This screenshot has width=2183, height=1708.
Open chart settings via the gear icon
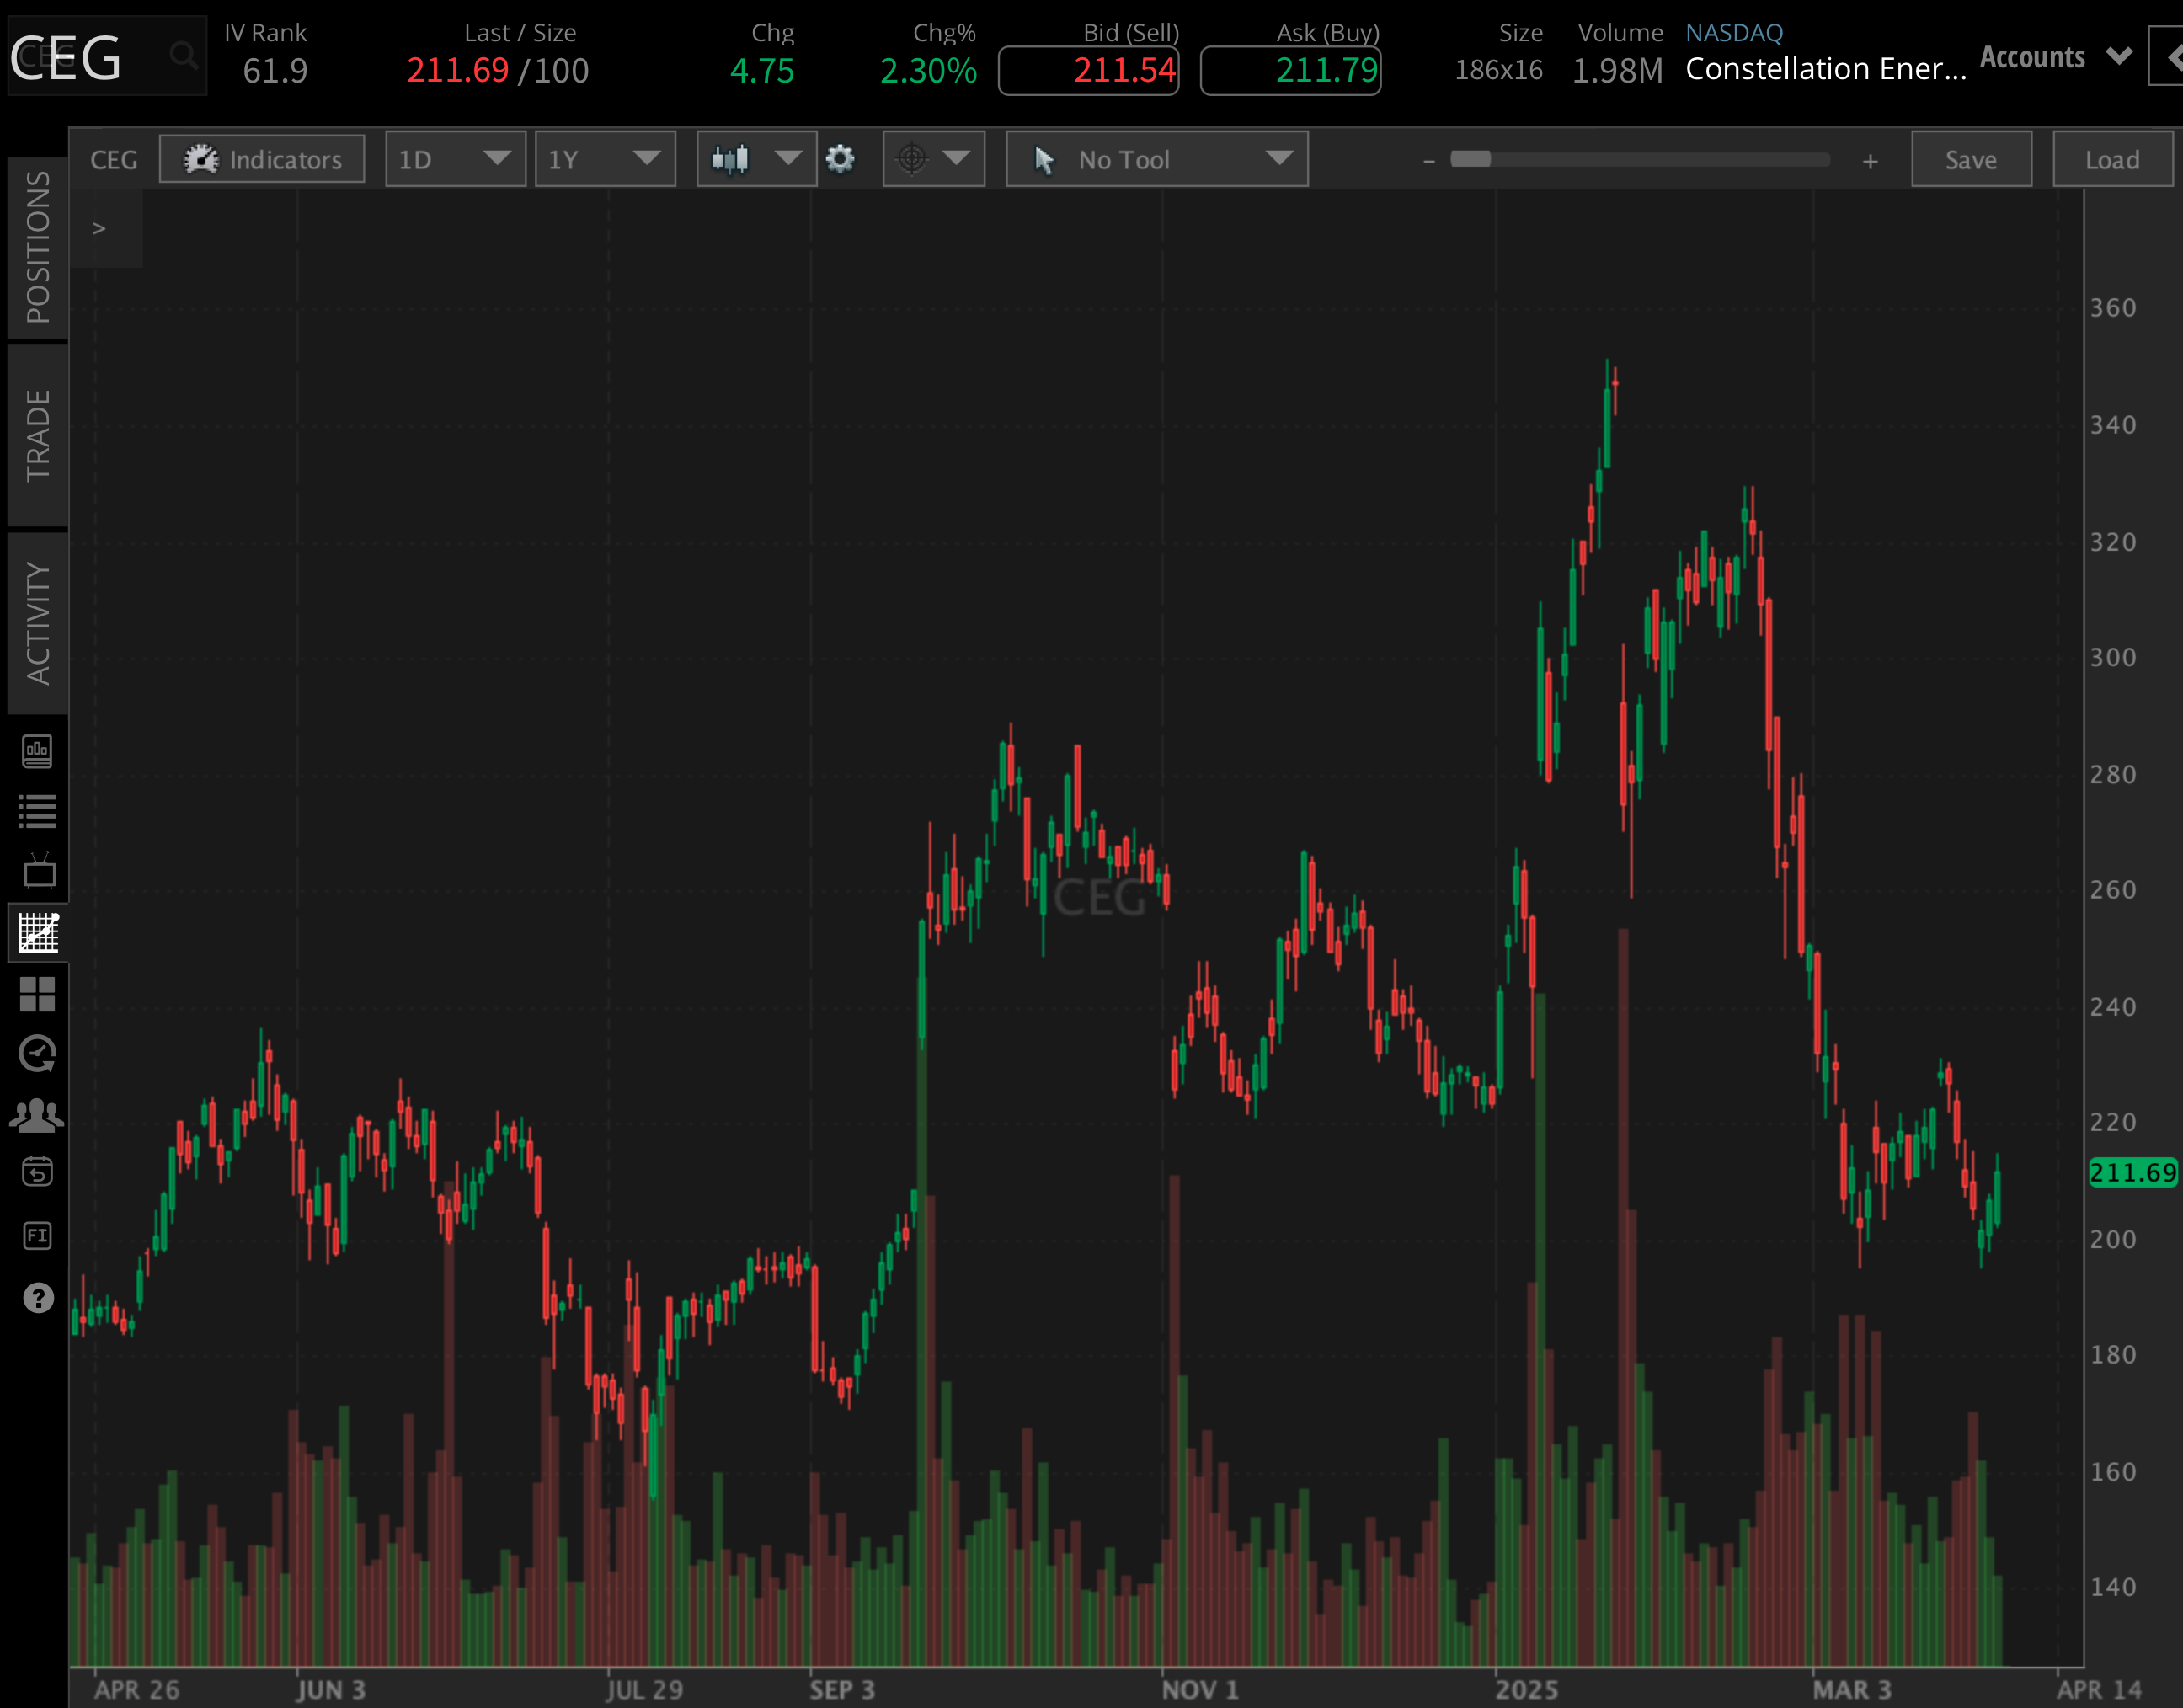840,158
